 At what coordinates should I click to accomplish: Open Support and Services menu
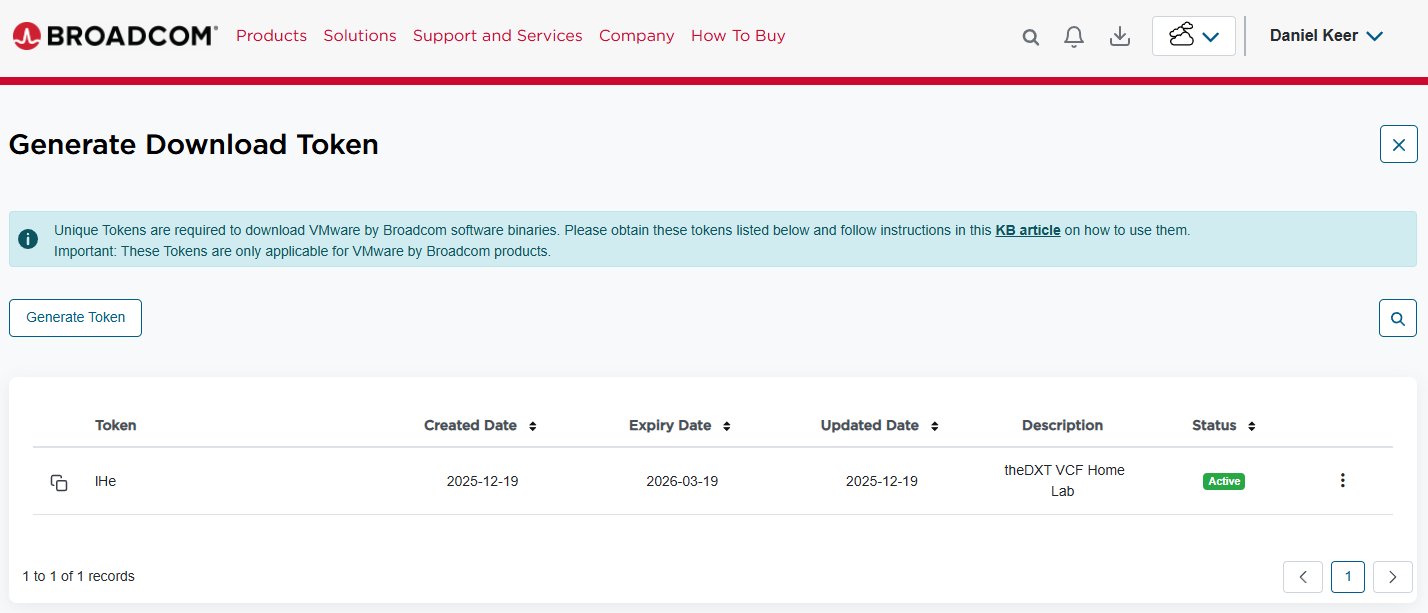click(x=497, y=36)
